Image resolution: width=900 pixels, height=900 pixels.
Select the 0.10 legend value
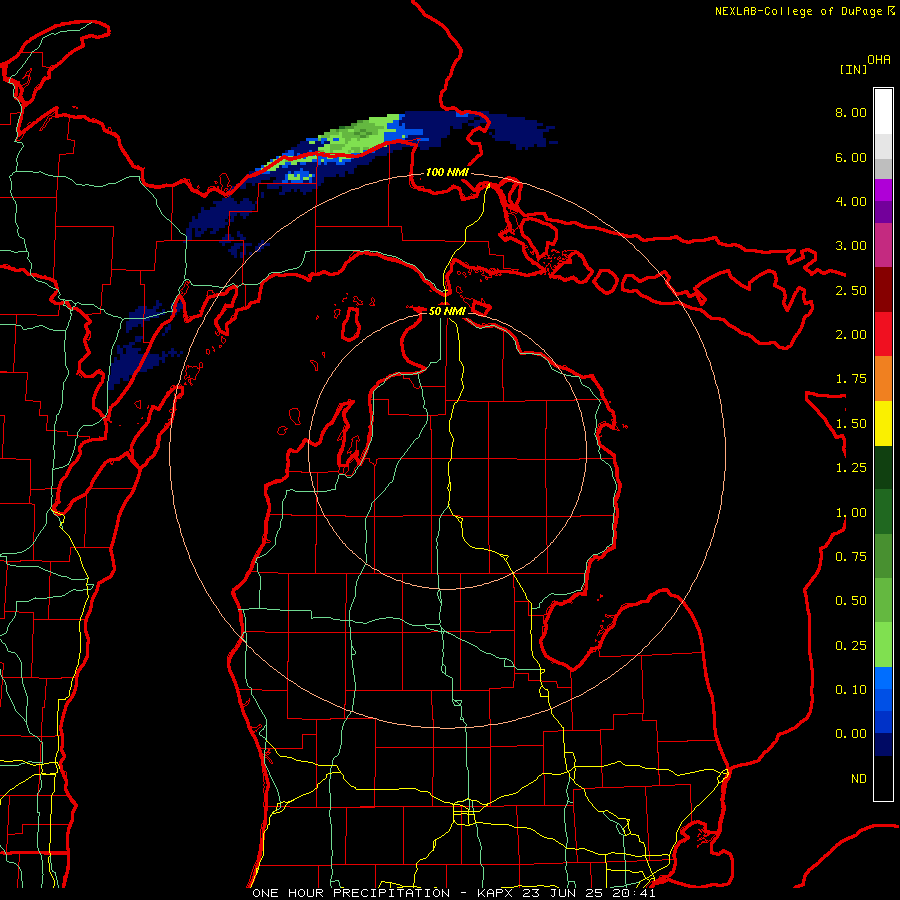(x=851, y=690)
